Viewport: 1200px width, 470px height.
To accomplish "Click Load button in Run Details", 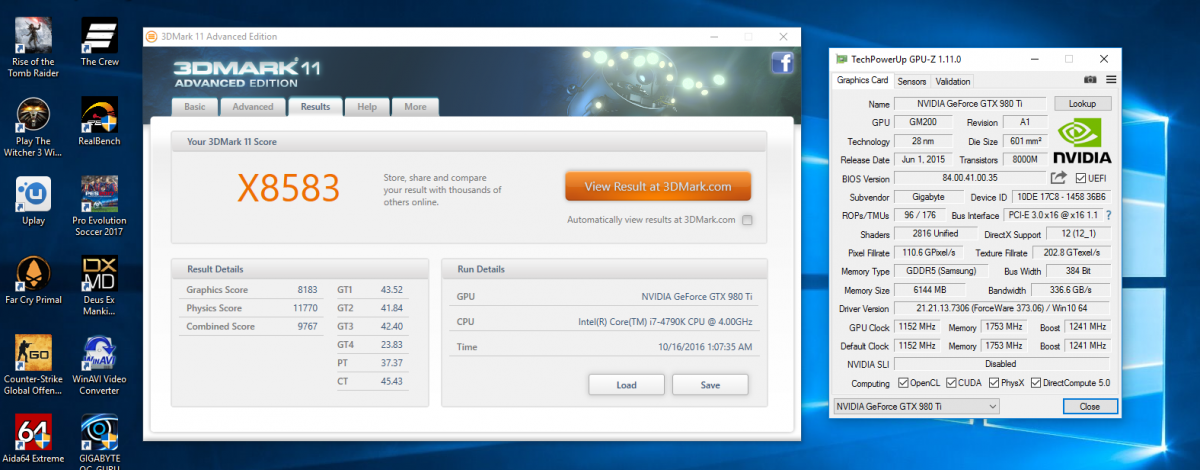I will [x=626, y=384].
